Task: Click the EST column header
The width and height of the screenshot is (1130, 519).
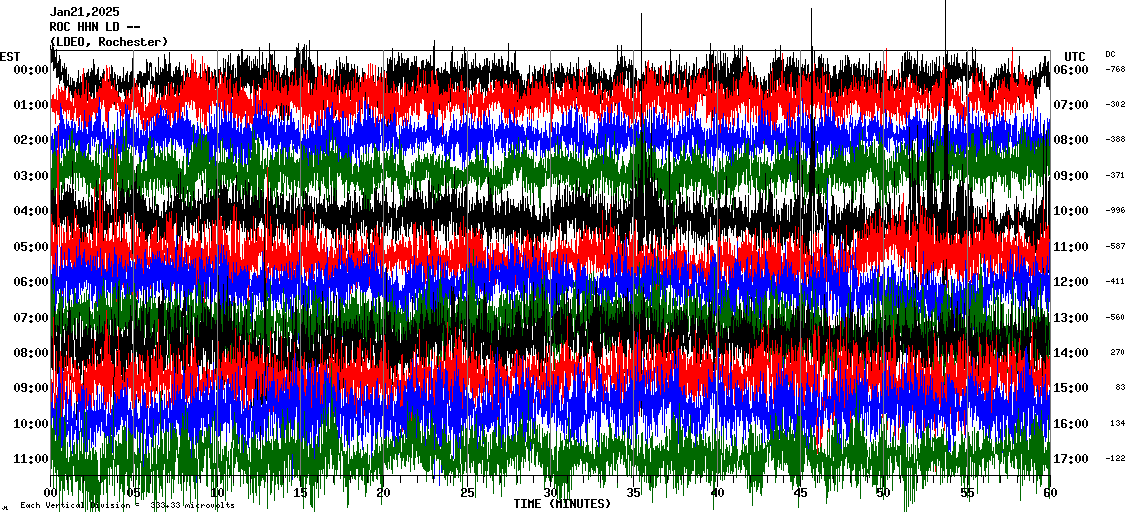Action: coord(10,56)
